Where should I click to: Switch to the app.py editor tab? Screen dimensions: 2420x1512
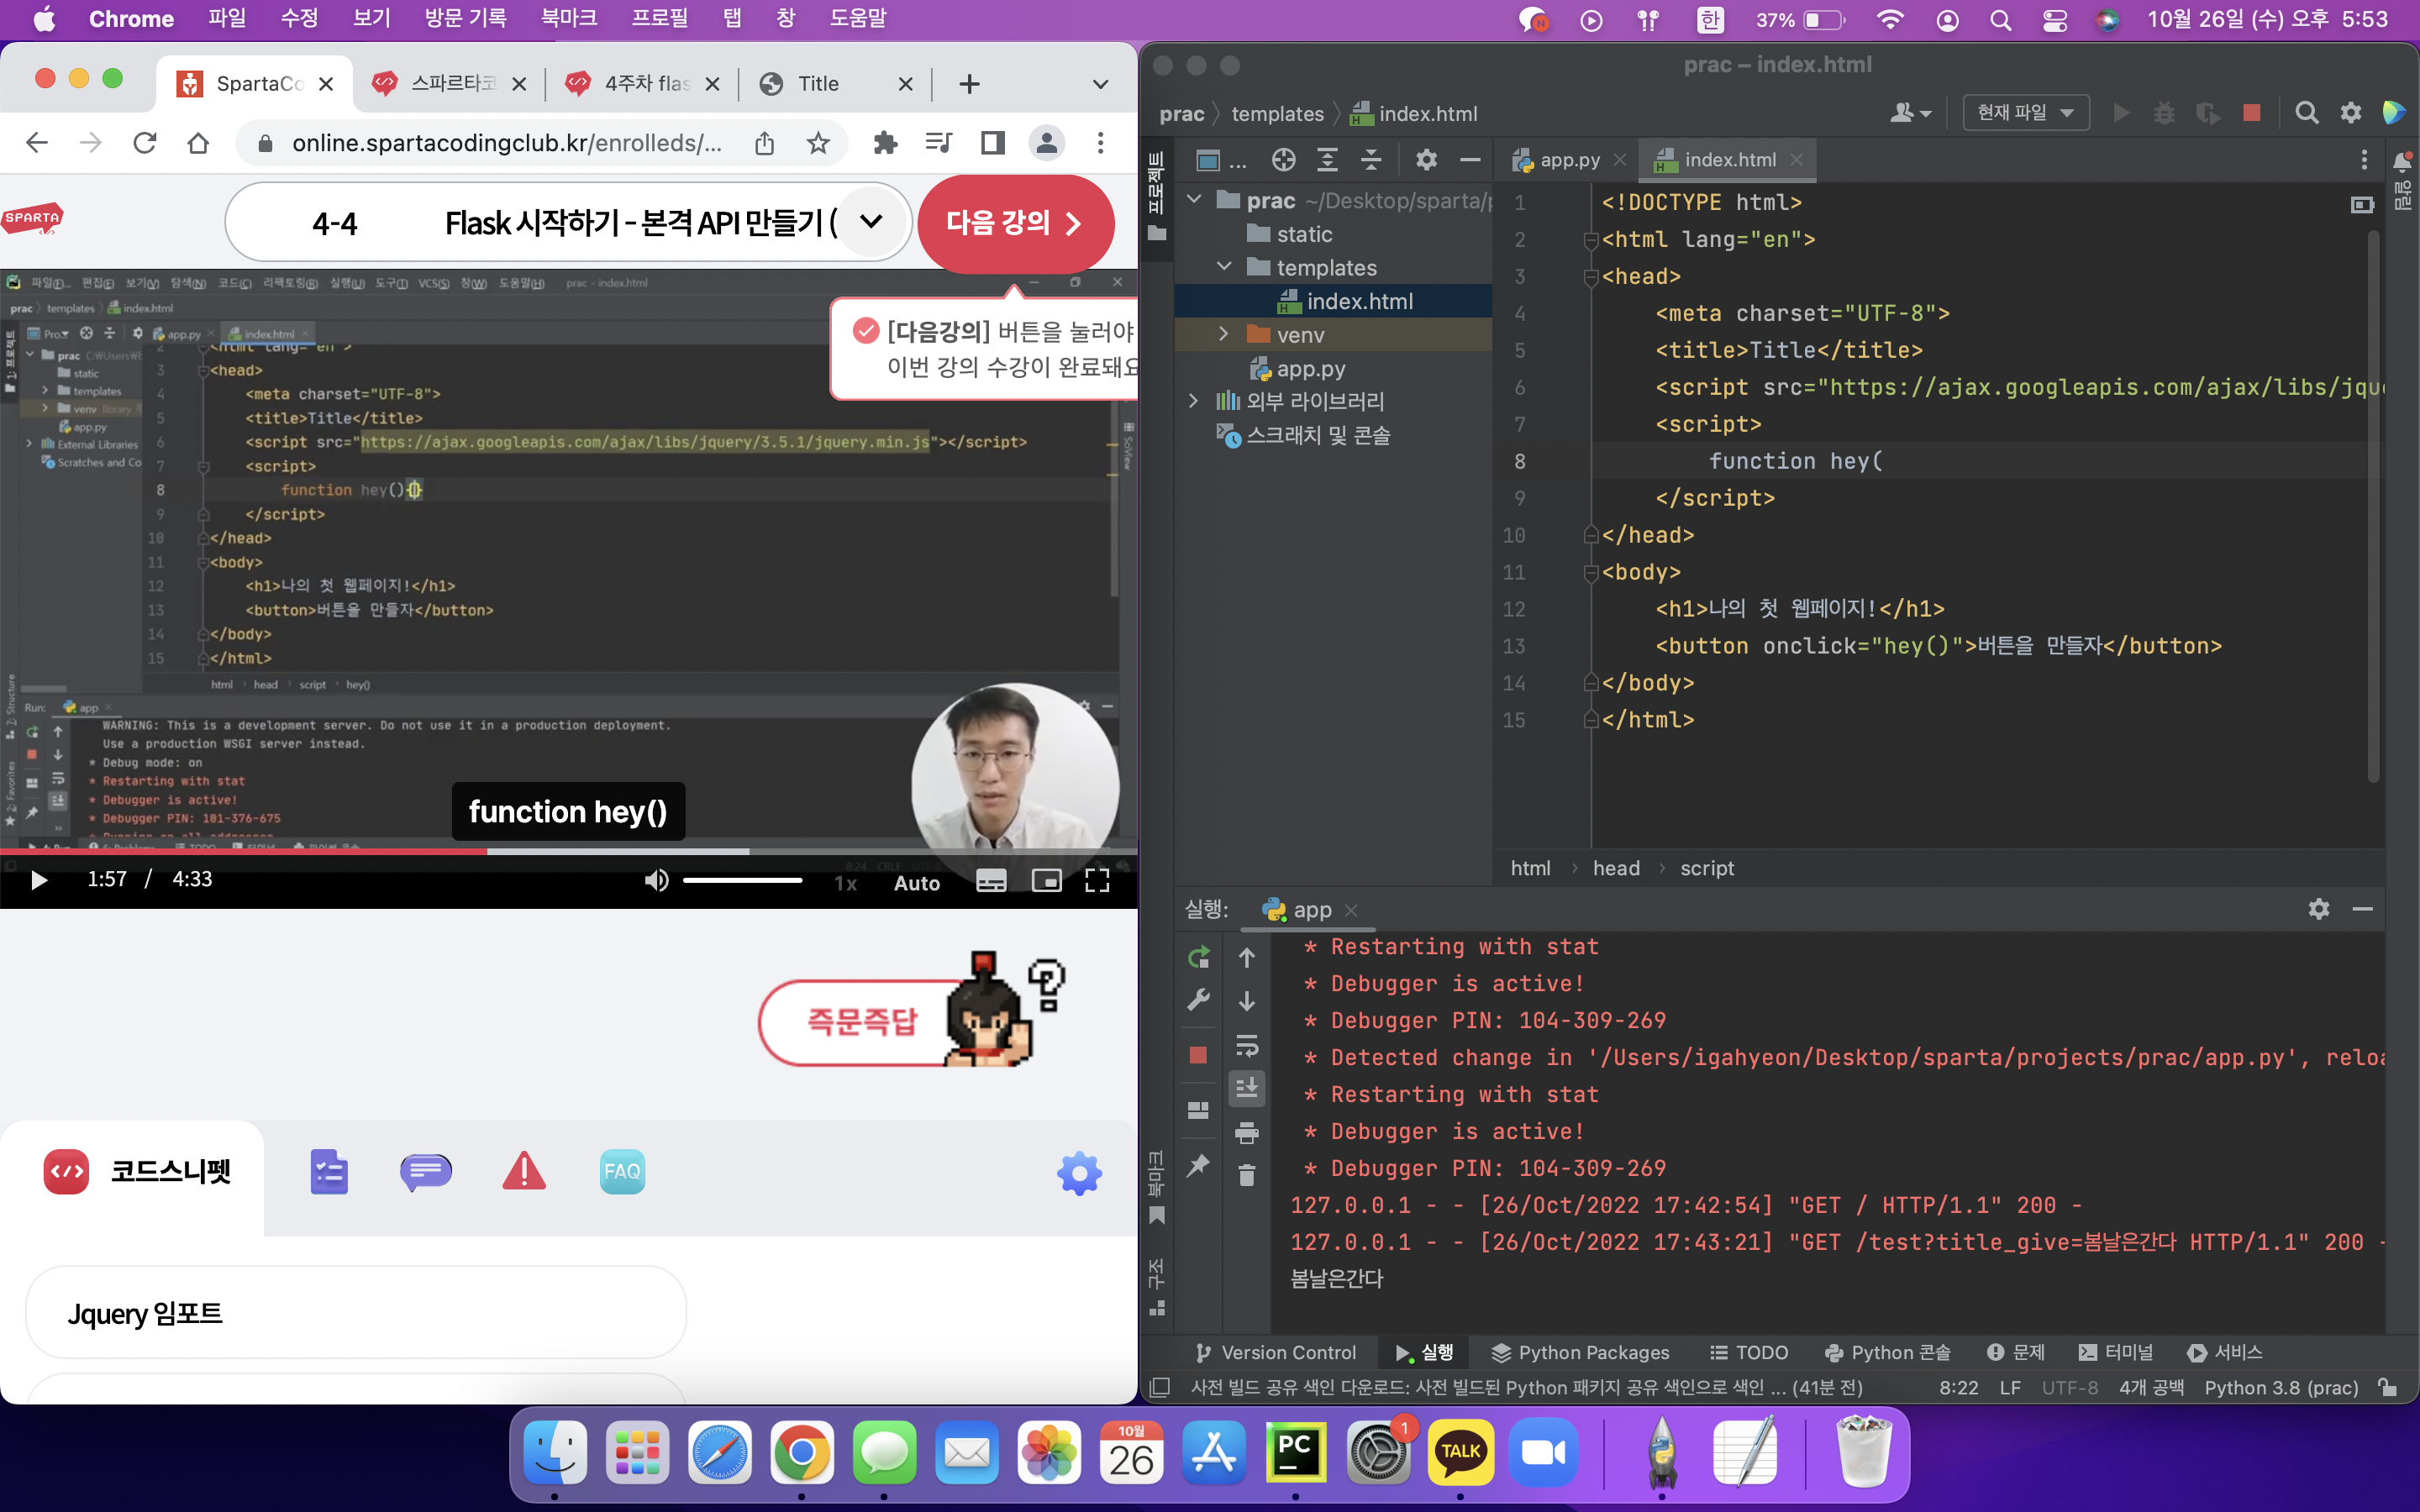pos(1569,160)
